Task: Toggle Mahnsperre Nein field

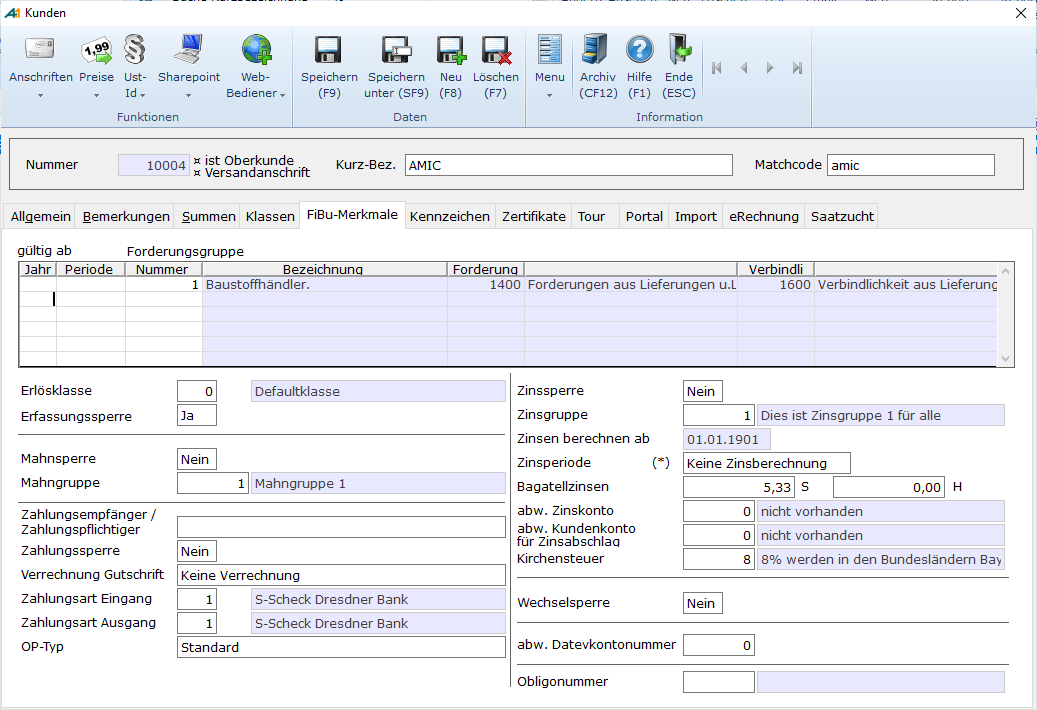Action: coord(196,459)
